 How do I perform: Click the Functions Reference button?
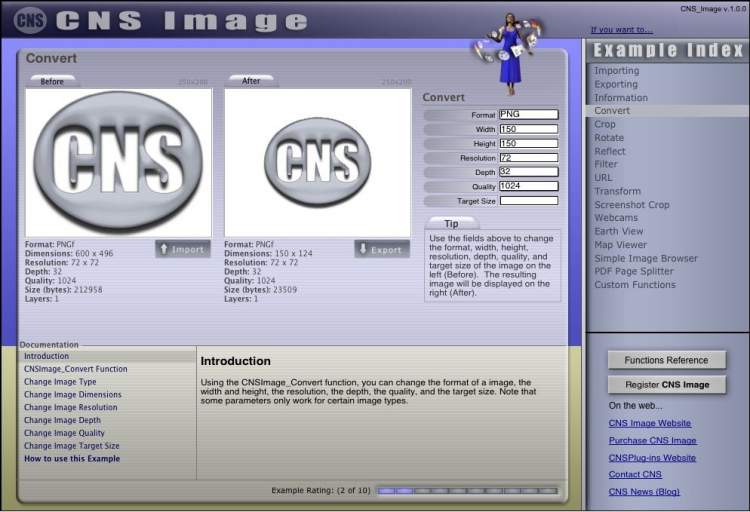point(667,360)
